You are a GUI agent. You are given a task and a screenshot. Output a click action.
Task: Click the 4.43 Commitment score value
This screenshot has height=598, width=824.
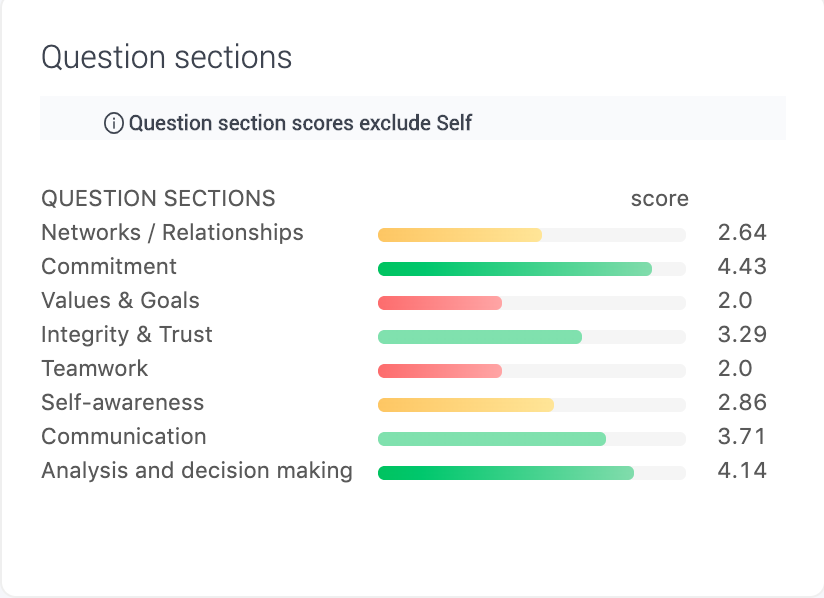coord(742,266)
